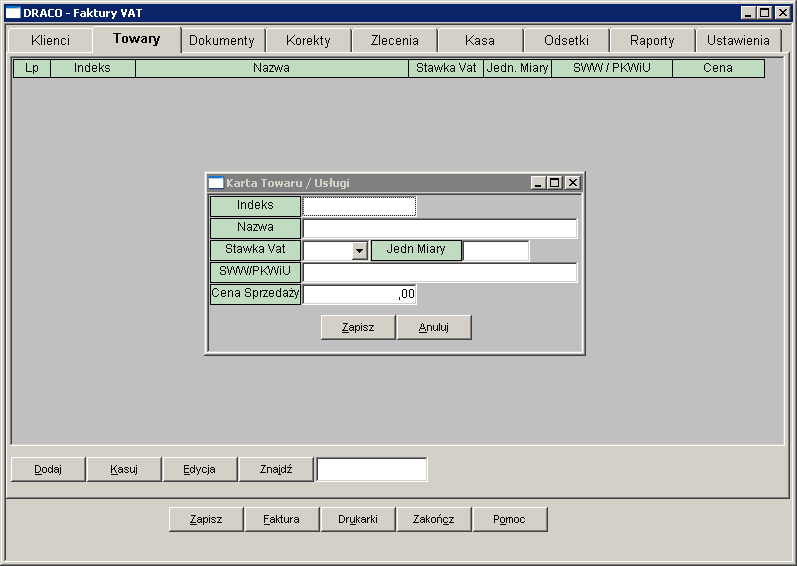The width and height of the screenshot is (797, 566).
Task: Click the Indeks column header in the table
Action: pyautogui.click(x=93, y=68)
